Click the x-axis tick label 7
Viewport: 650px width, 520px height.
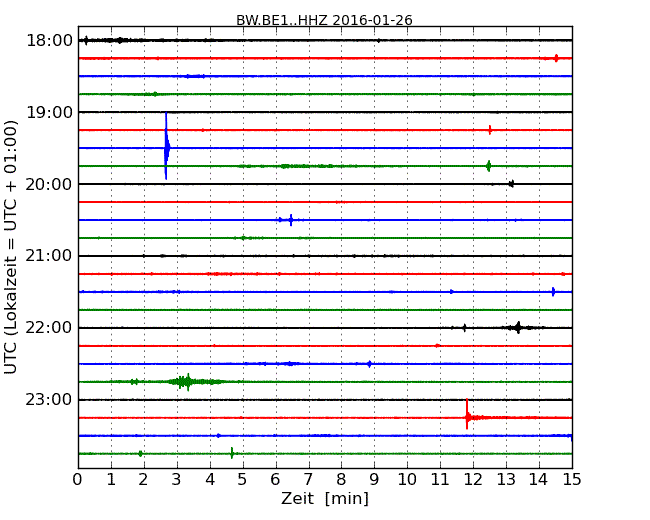click(x=308, y=480)
